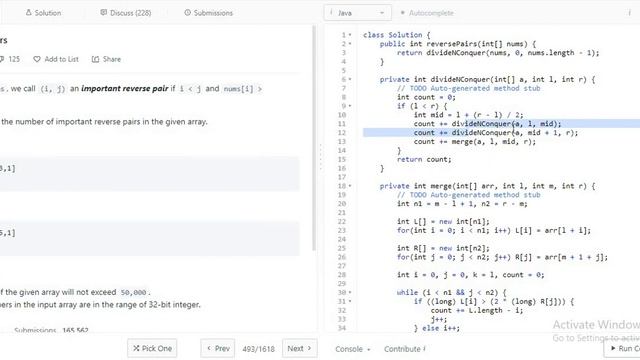Image resolution: width=640 pixels, height=360 pixels.
Task: Collapse the divideNConquer method fold arrow on line 6
Action: (350, 80)
